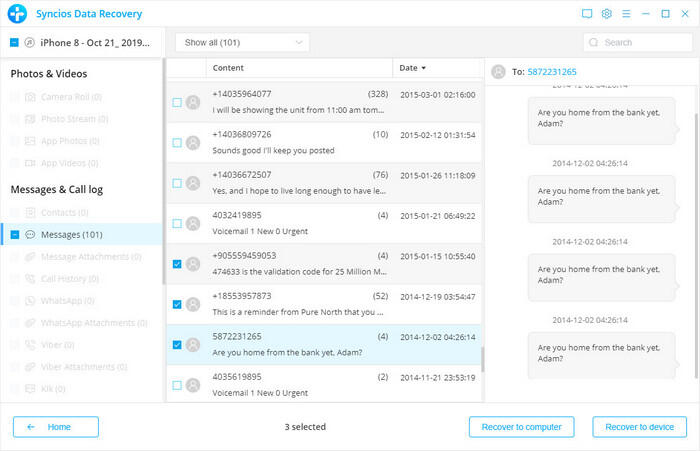
Task: Toggle the Messages category checkbox in sidebar
Action: (x=15, y=234)
